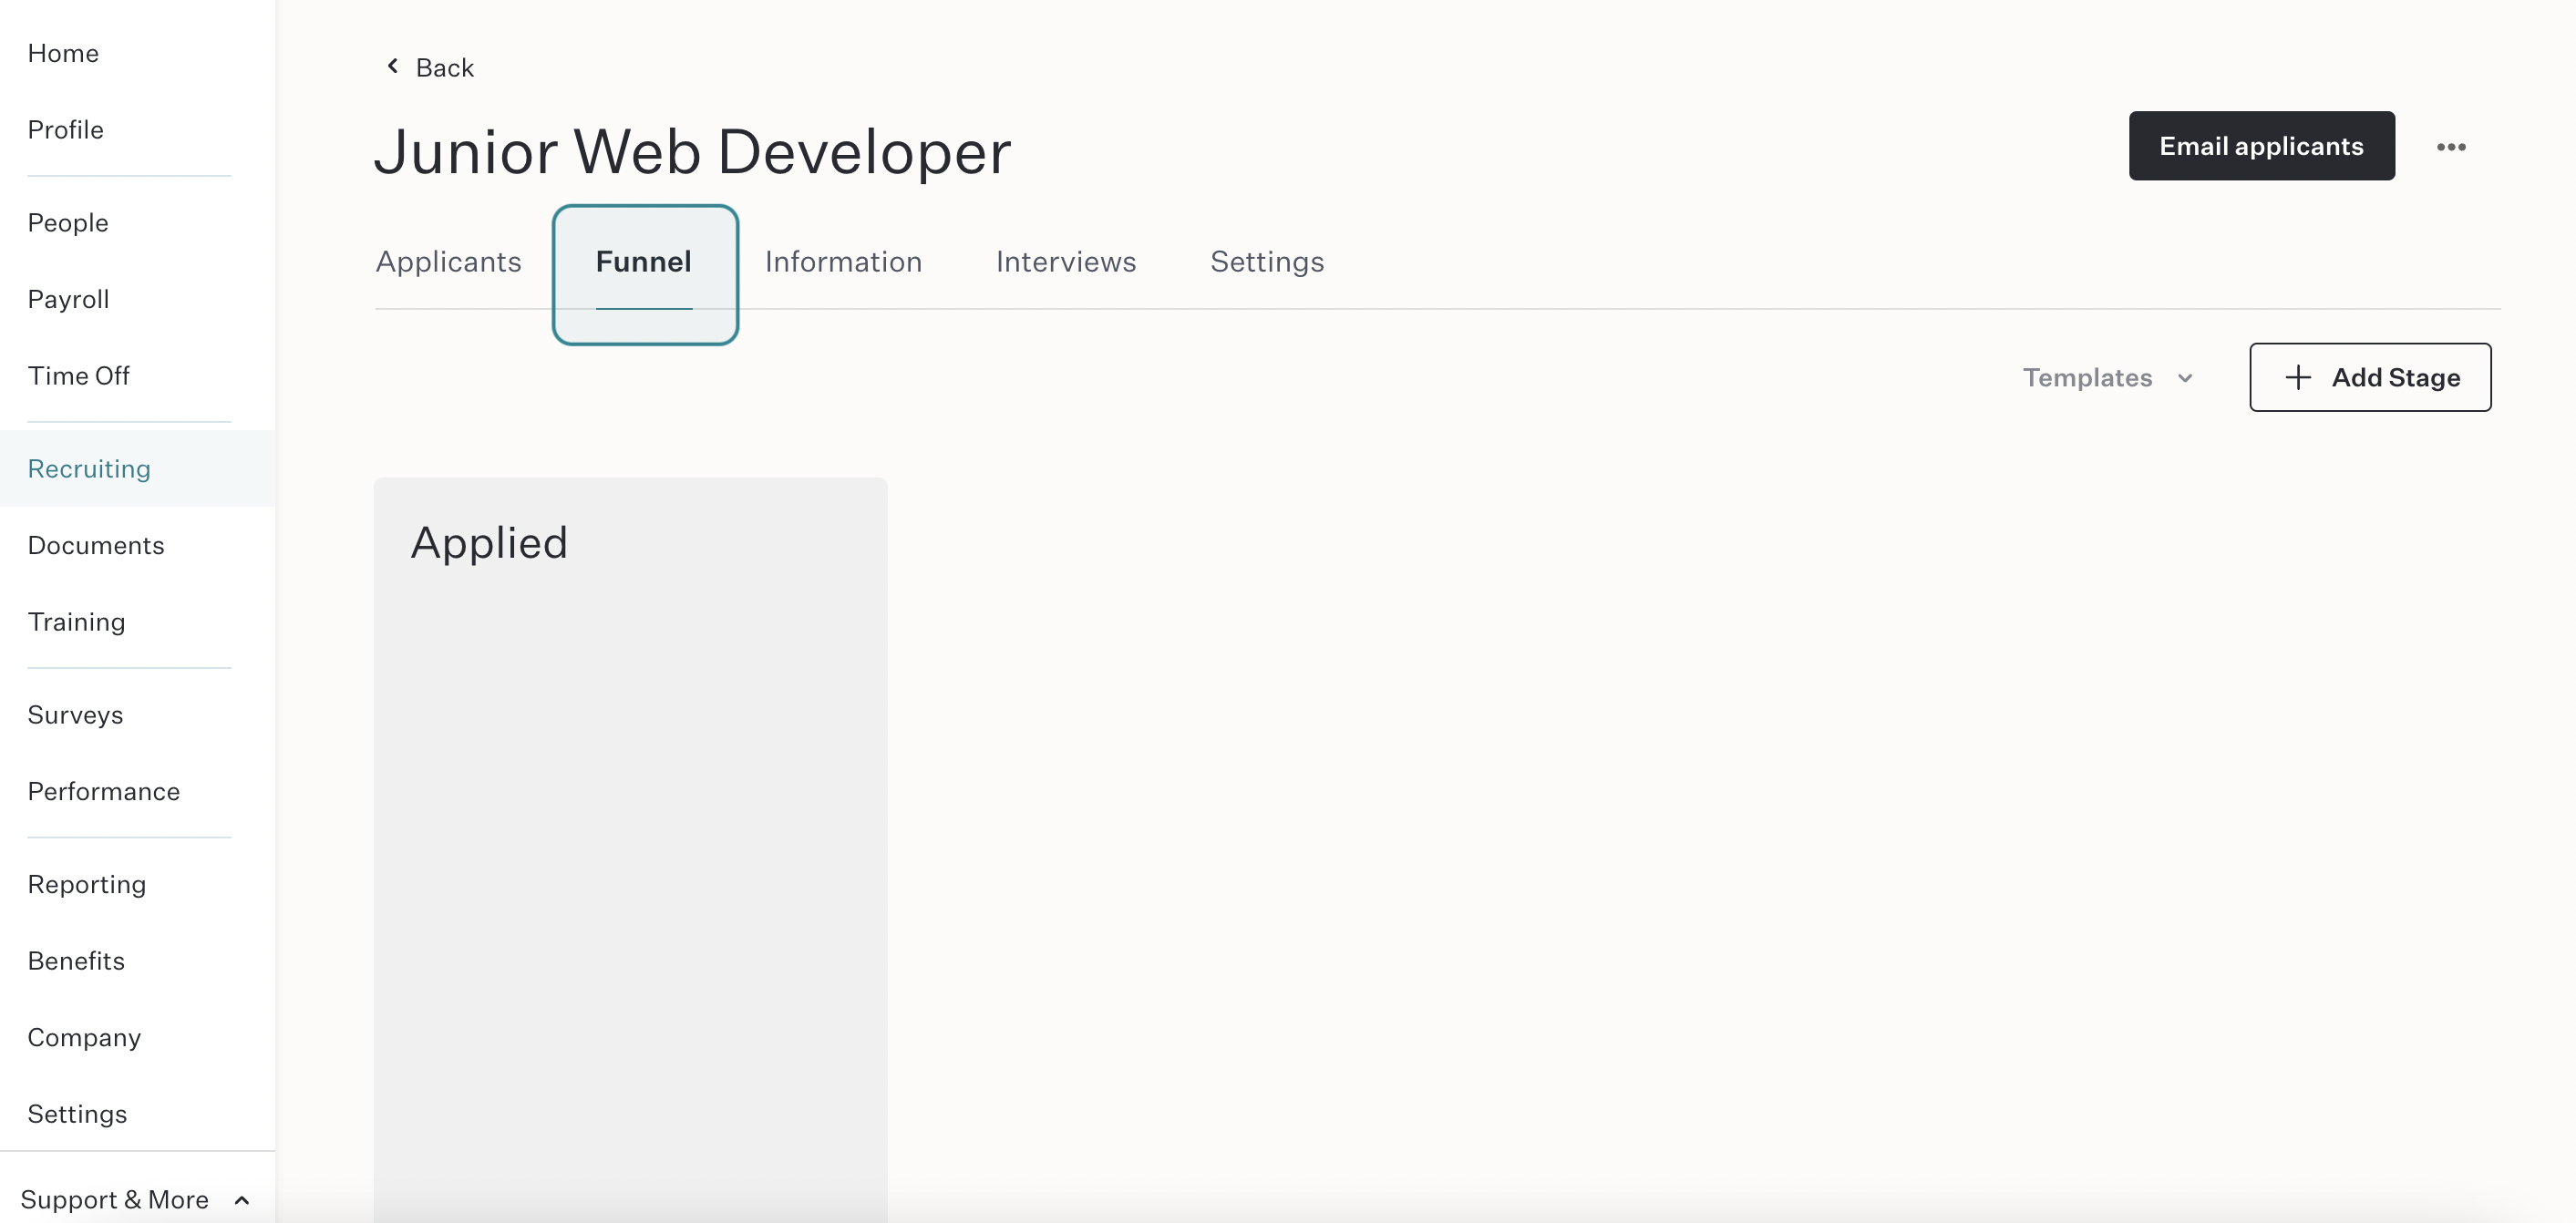Open the Information tab

click(843, 262)
